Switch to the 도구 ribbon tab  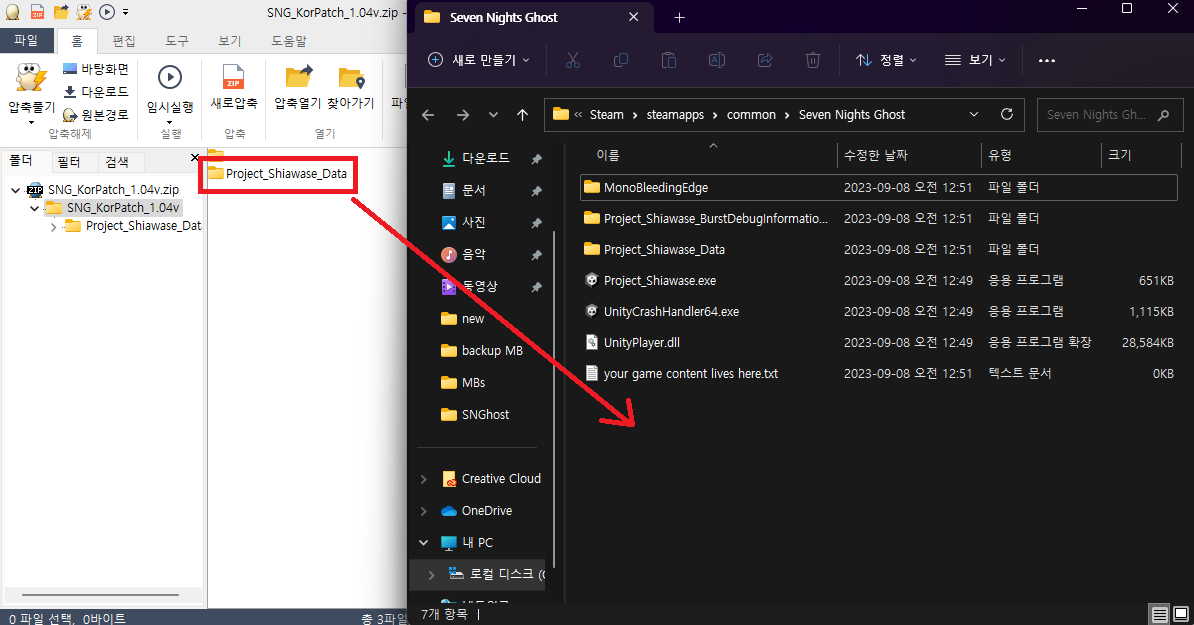point(177,41)
